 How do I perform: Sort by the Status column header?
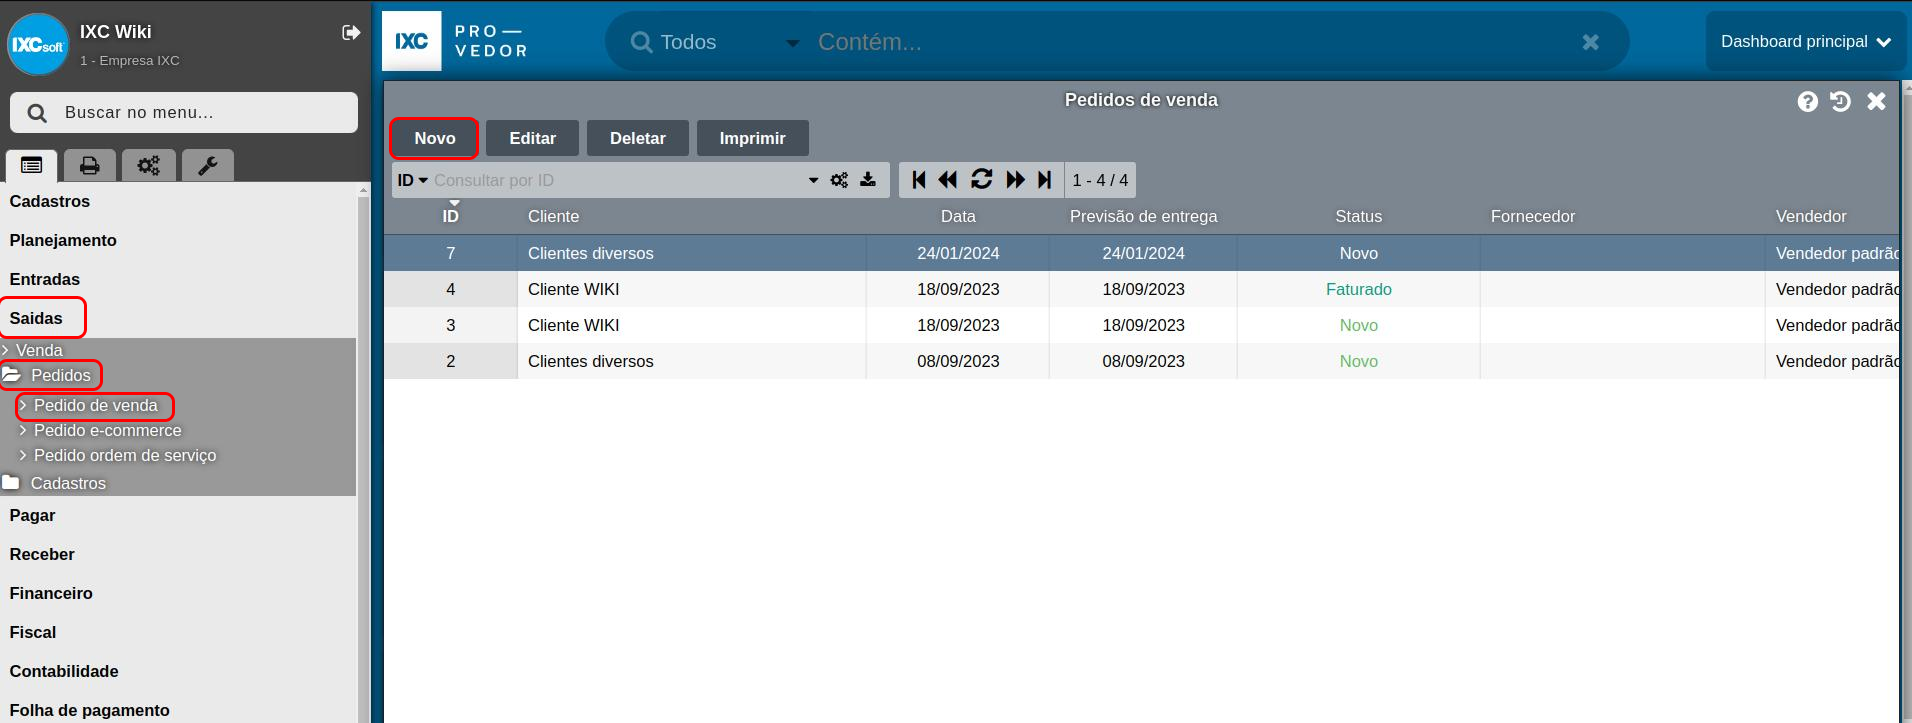[x=1358, y=216]
